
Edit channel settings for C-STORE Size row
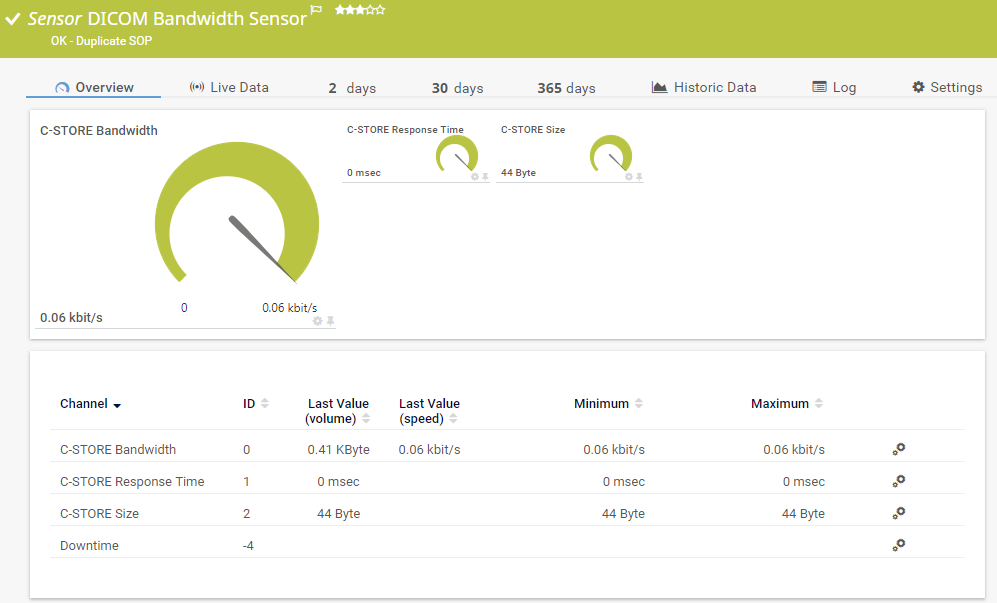pos(898,513)
